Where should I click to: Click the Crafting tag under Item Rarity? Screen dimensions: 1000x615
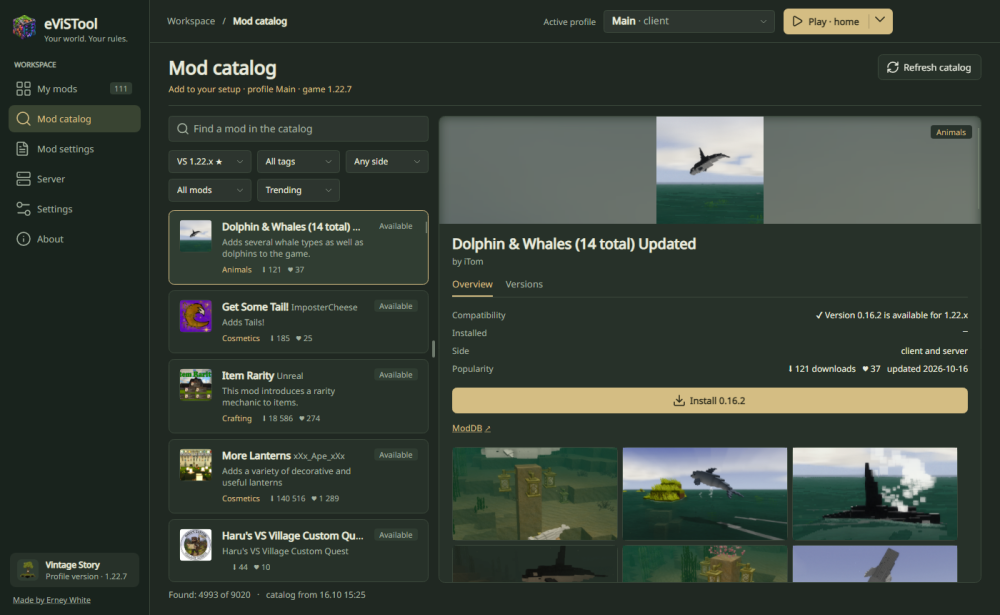[237, 419]
